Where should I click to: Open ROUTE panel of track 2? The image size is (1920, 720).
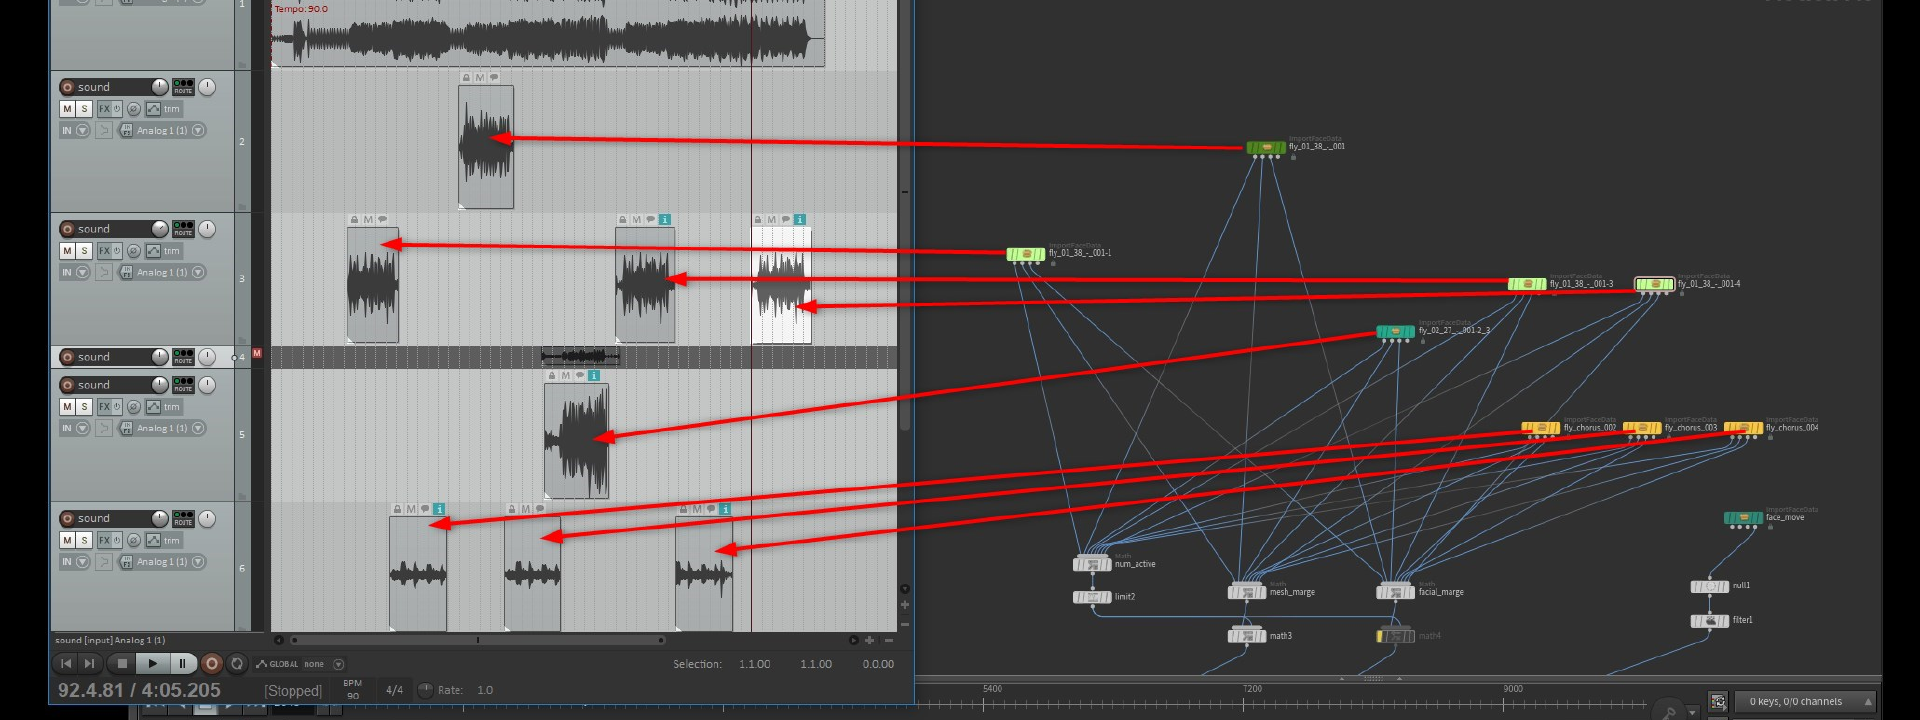coord(184,87)
